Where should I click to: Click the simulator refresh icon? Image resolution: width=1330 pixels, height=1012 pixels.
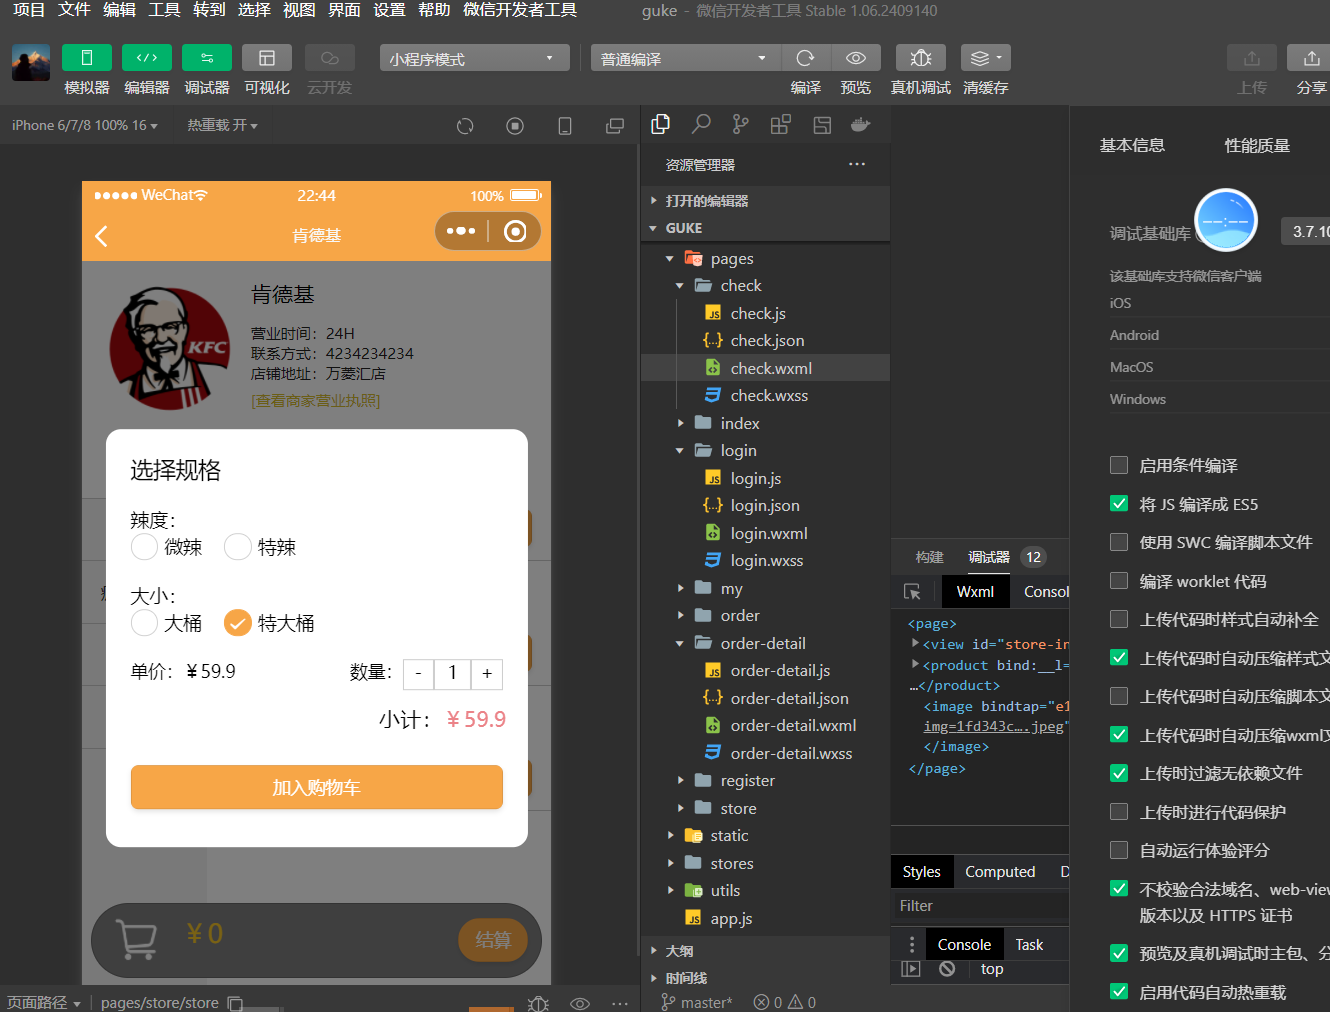point(465,126)
